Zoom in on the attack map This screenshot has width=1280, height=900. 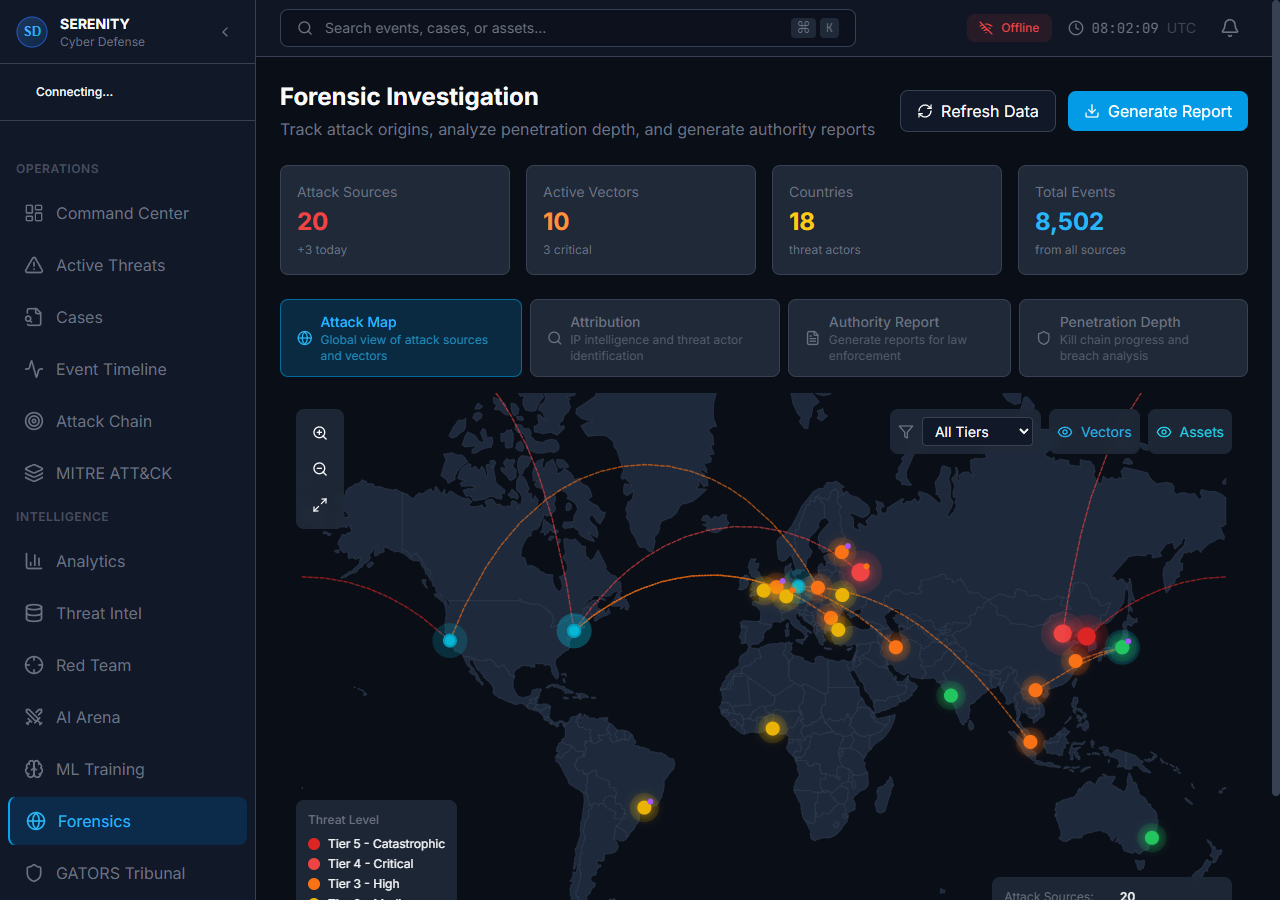(320, 432)
